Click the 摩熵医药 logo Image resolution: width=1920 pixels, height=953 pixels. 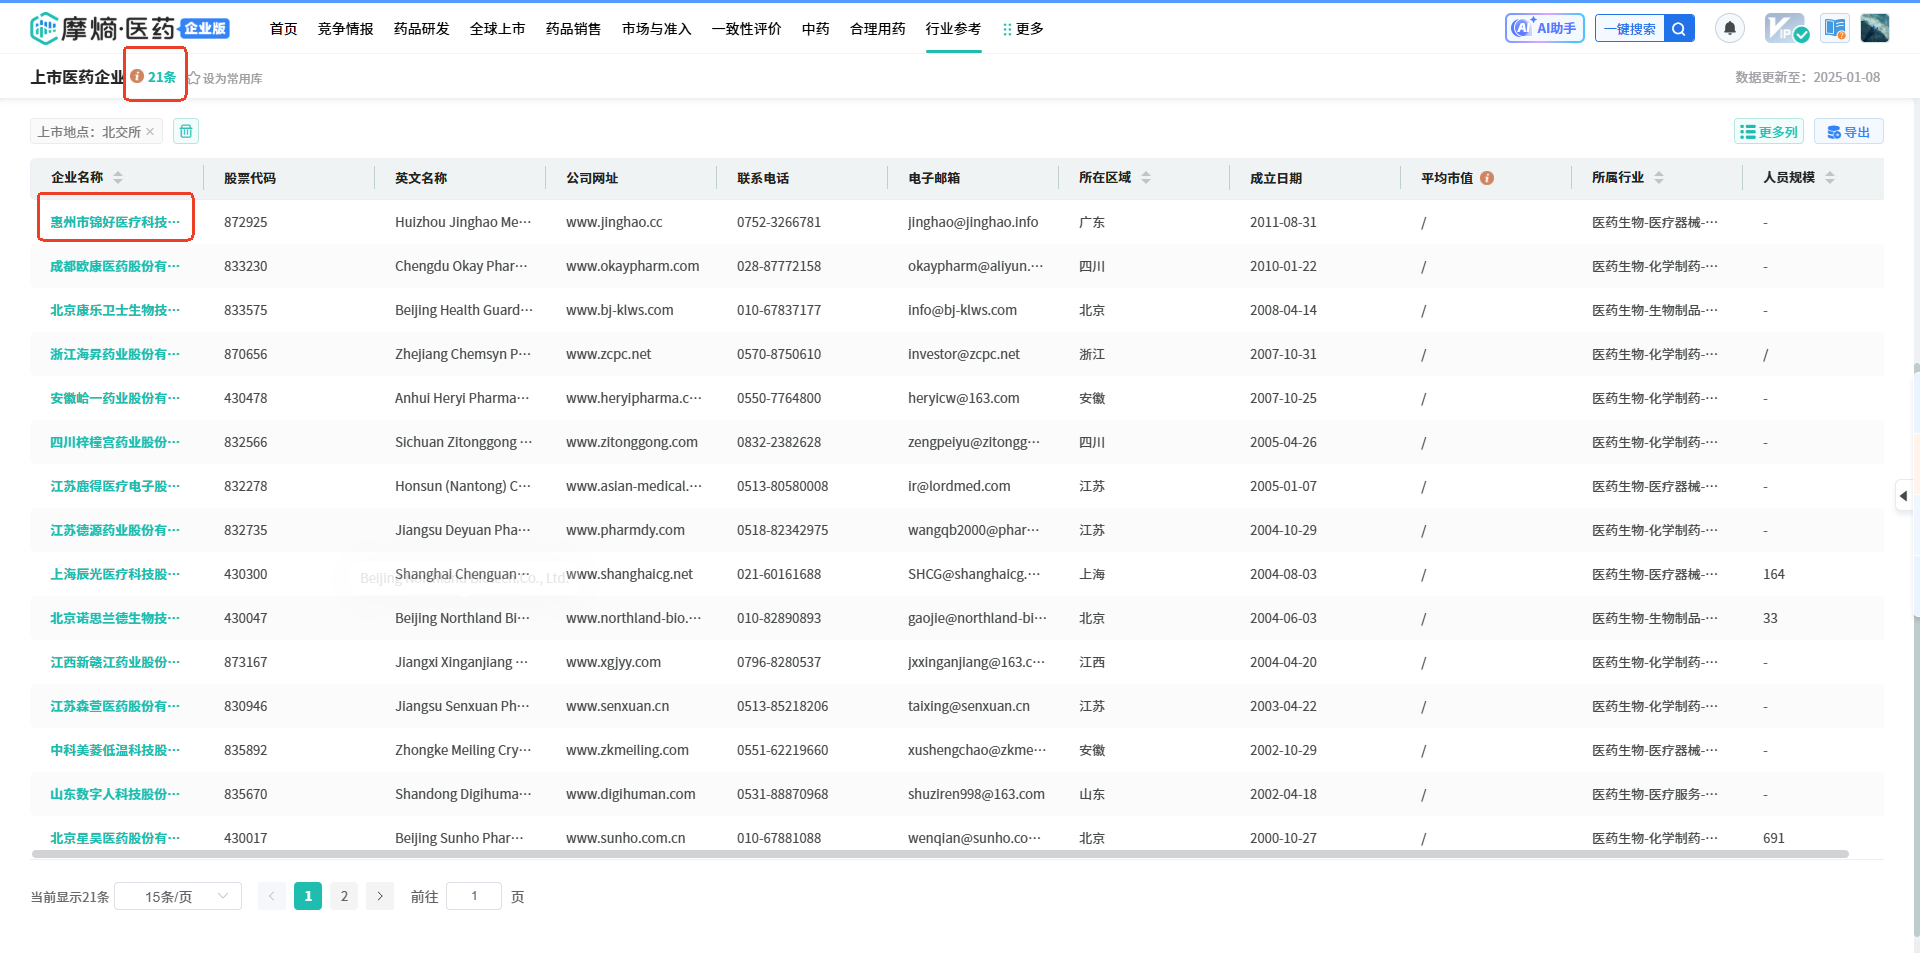tap(129, 29)
